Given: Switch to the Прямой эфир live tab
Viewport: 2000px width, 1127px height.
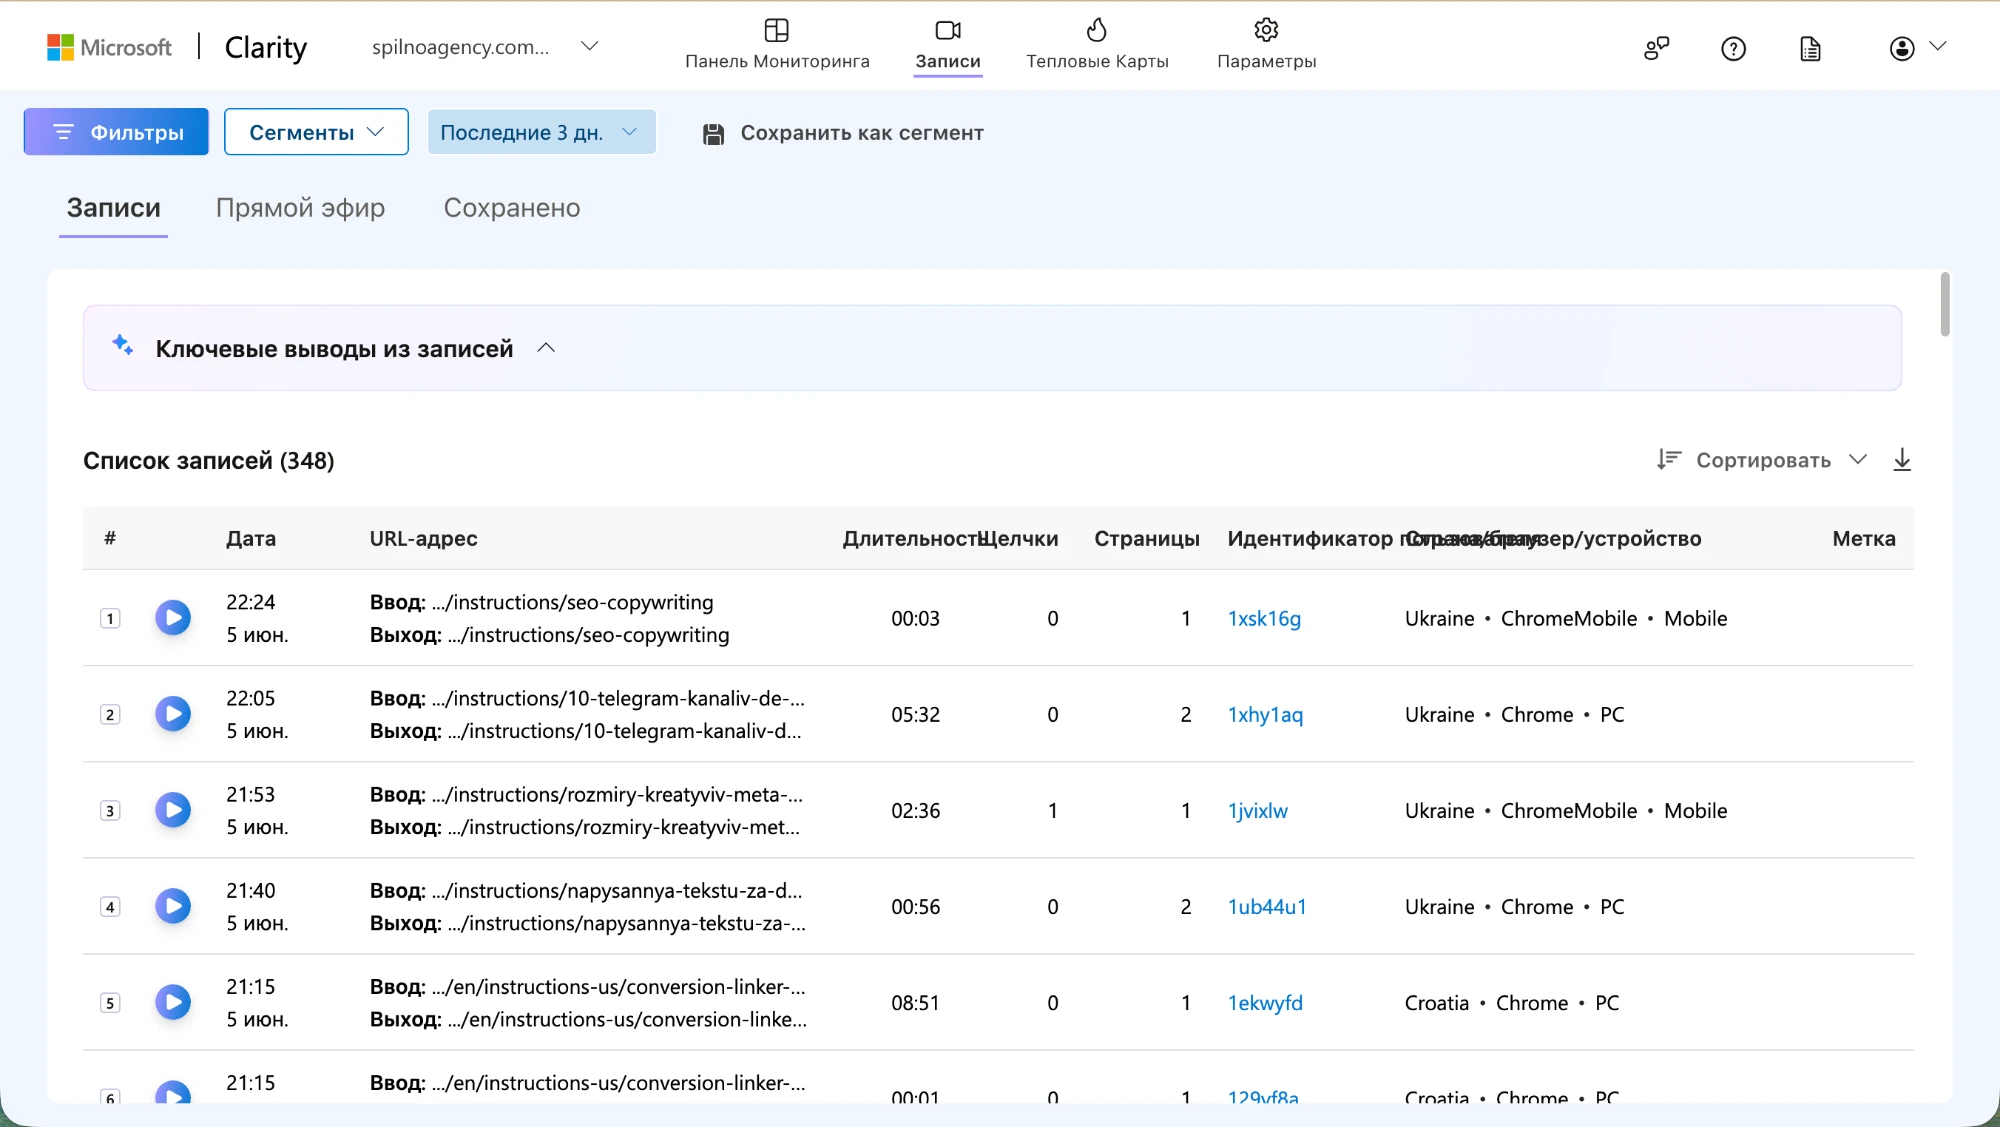Looking at the screenshot, I should pos(300,208).
